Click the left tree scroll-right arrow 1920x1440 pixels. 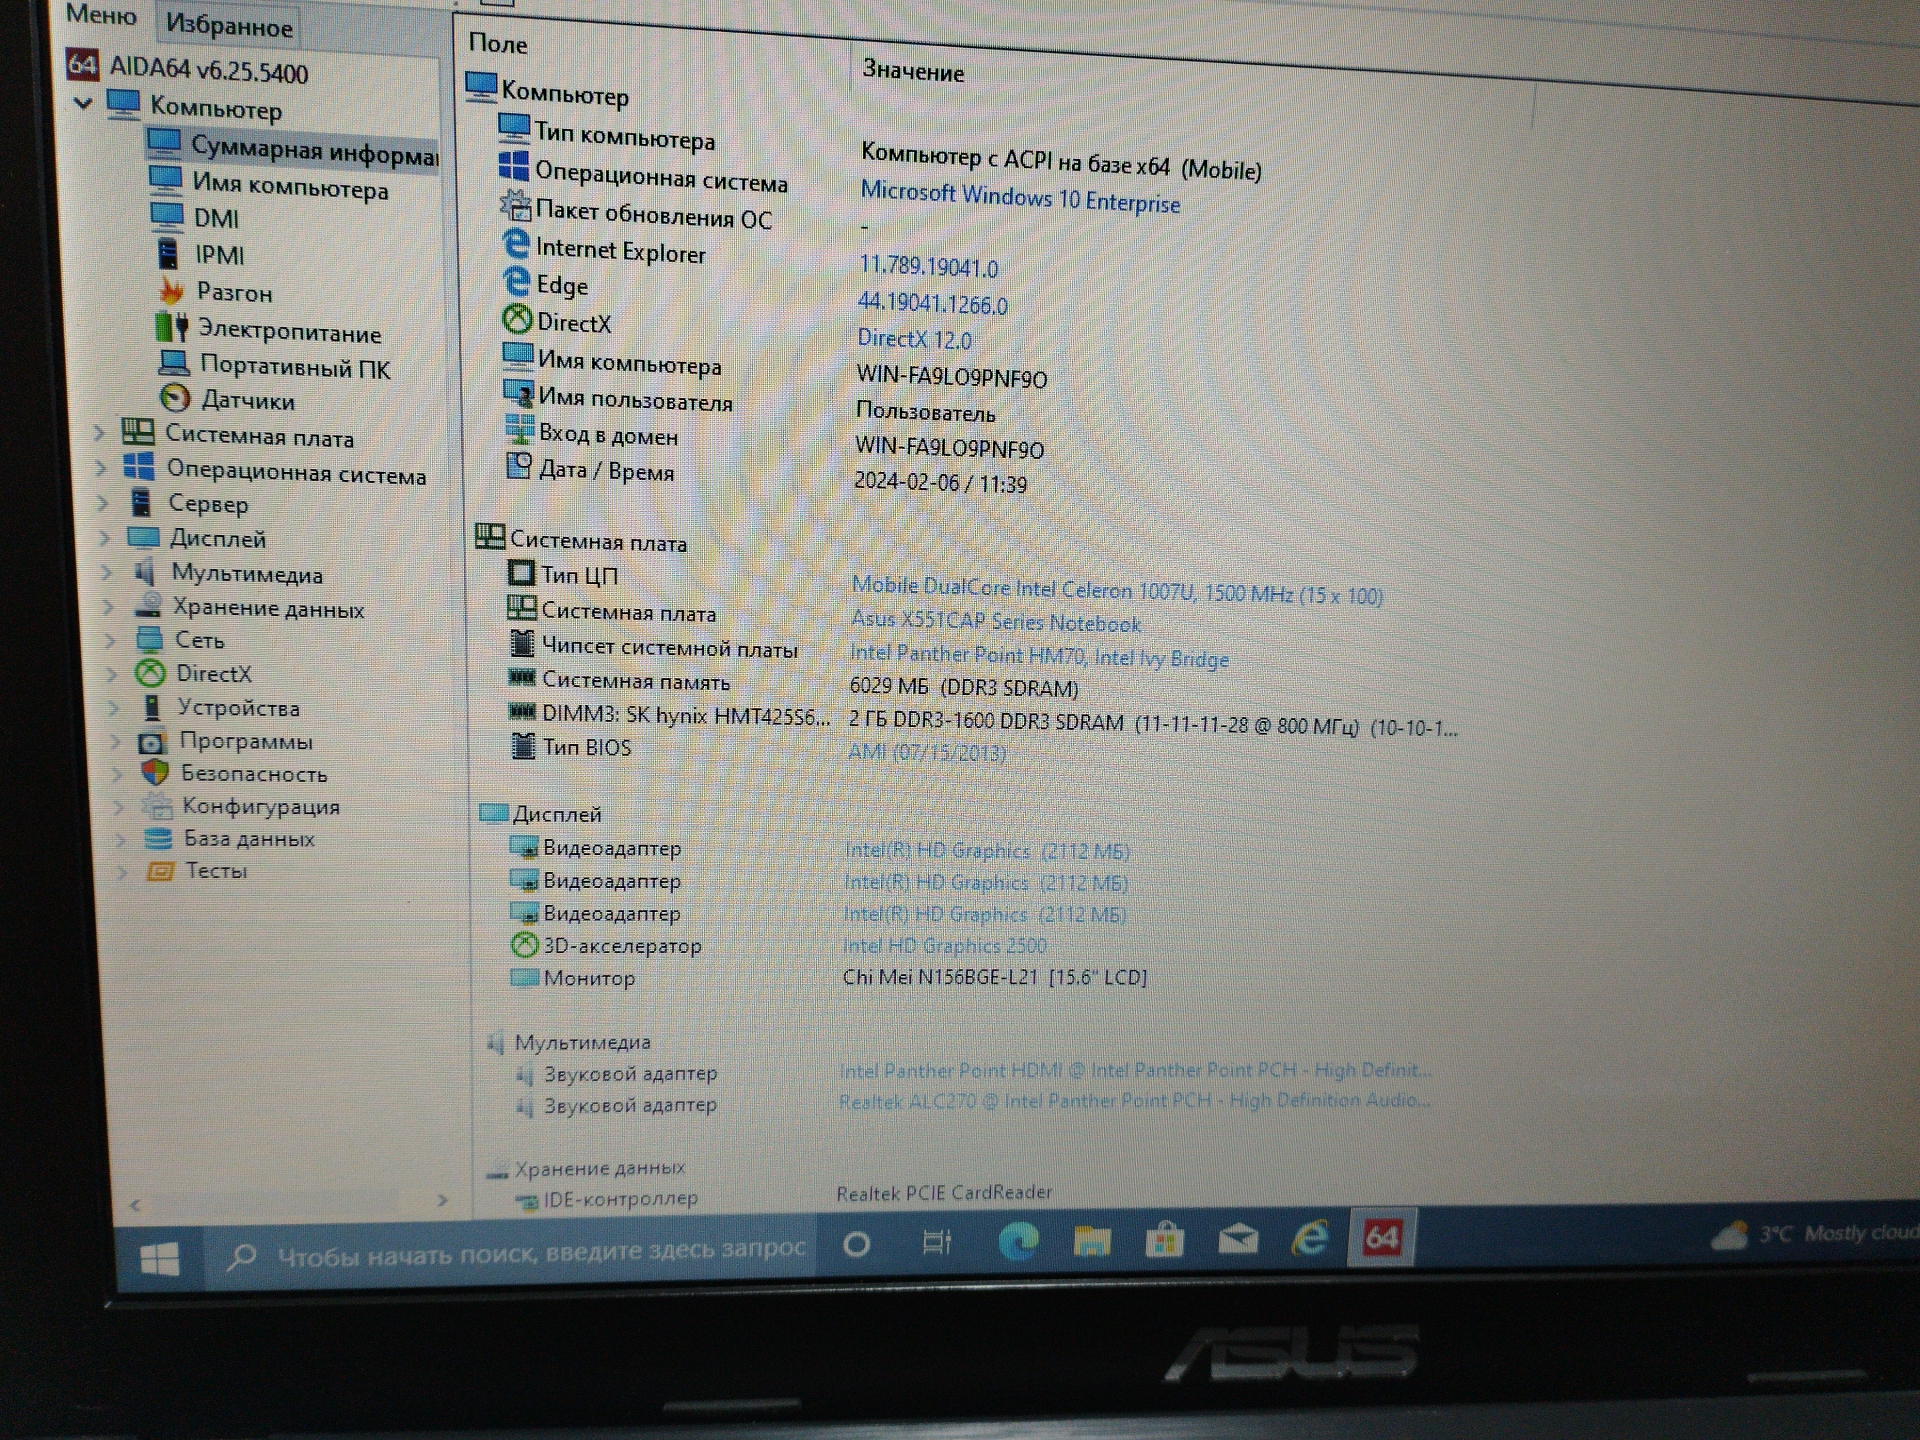click(x=443, y=1200)
